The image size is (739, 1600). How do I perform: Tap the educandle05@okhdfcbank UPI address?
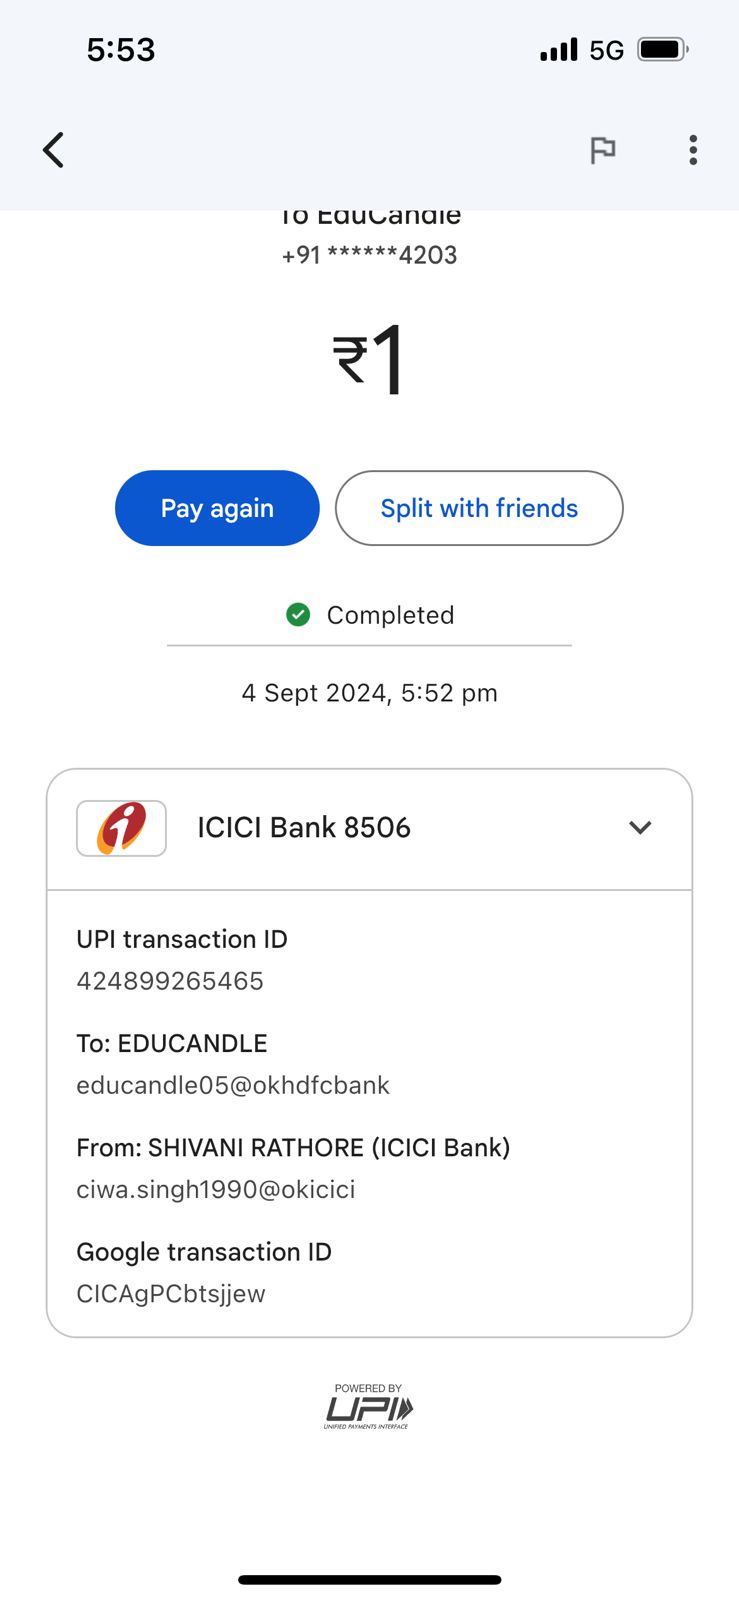pyautogui.click(x=233, y=1085)
